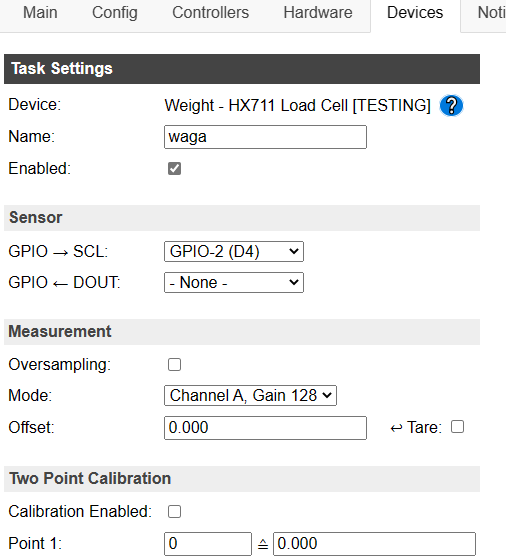The image size is (506, 559).
Task: Open the Main tab
Action: pyautogui.click(x=40, y=13)
